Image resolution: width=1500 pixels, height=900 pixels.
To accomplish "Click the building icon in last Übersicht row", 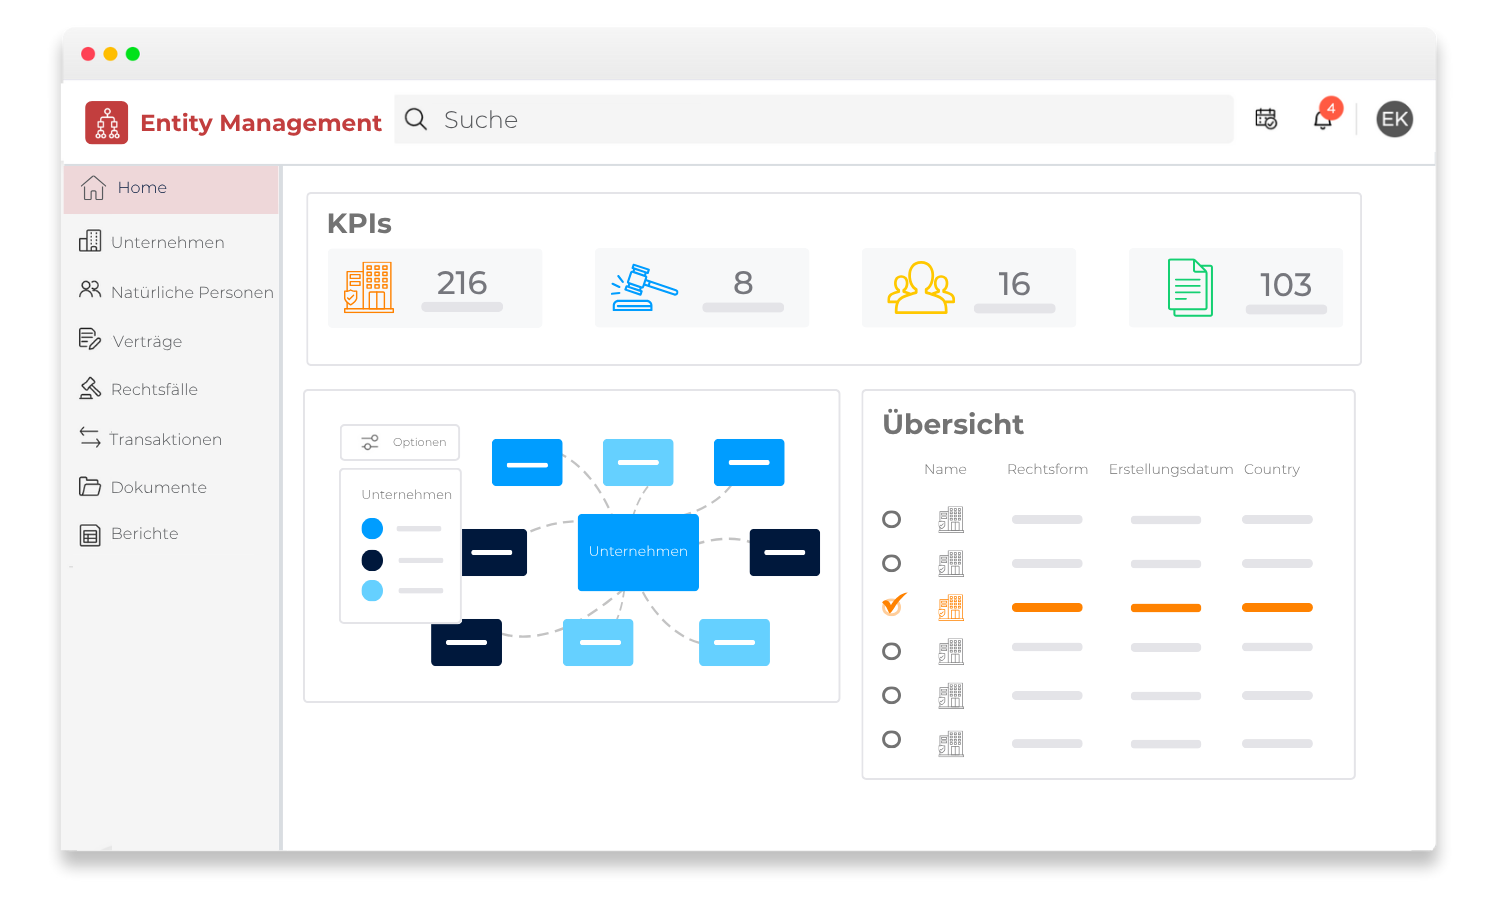I will click(951, 743).
